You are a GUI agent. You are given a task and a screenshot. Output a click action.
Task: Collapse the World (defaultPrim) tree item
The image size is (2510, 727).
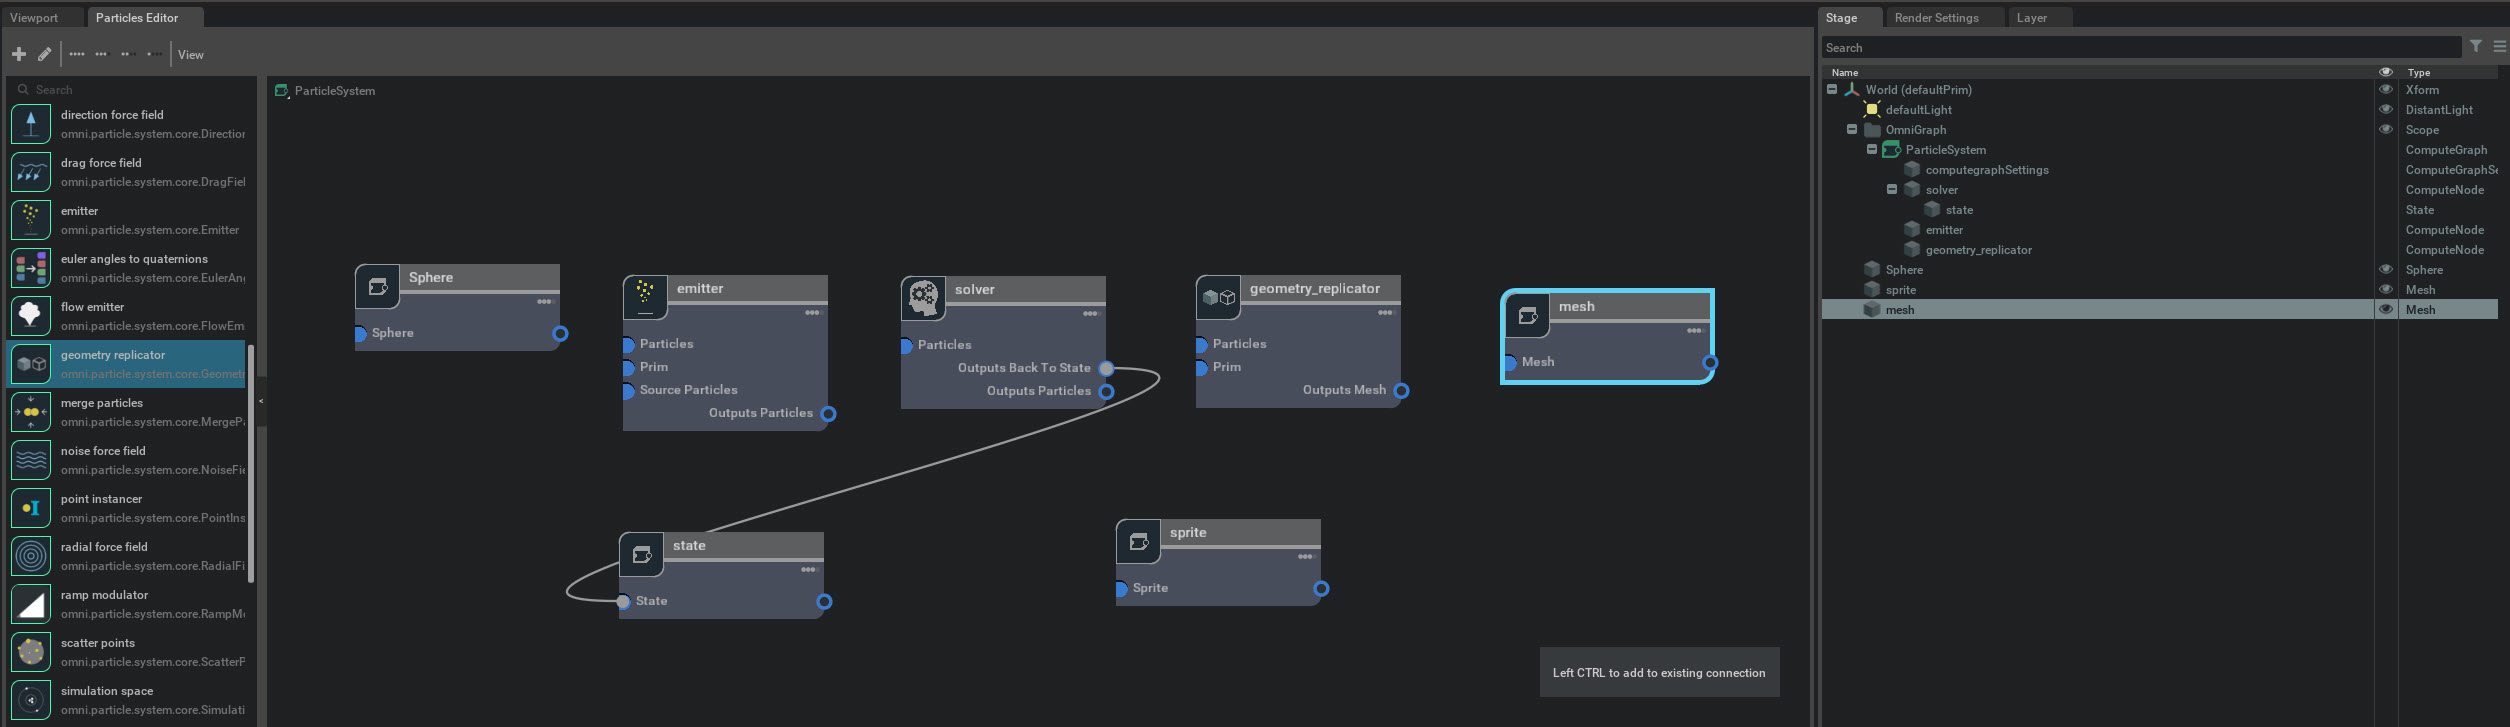(x=1832, y=89)
